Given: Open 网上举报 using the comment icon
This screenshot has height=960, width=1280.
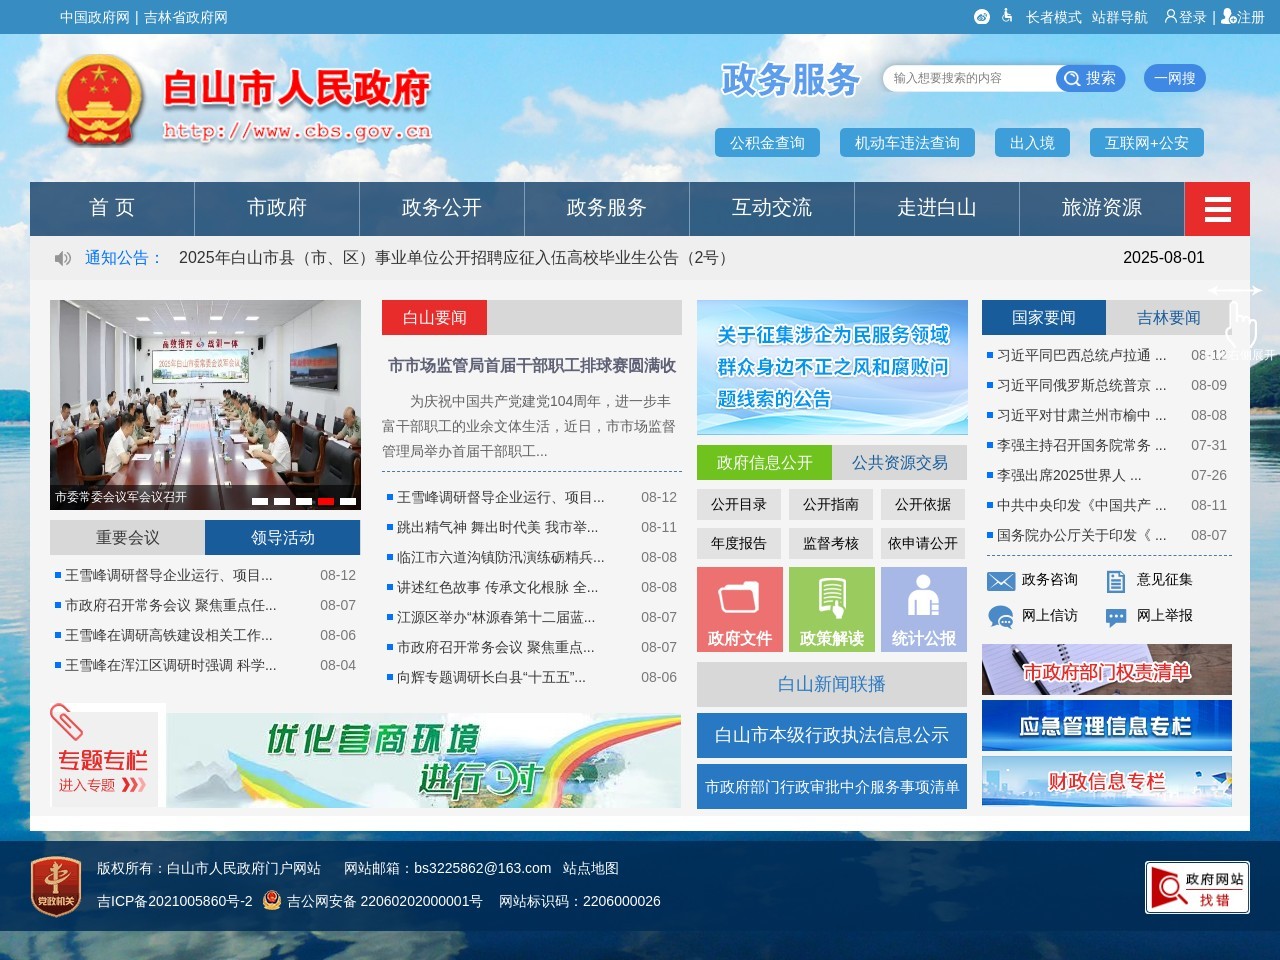Looking at the screenshot, I should click(x=1114, y=617).
